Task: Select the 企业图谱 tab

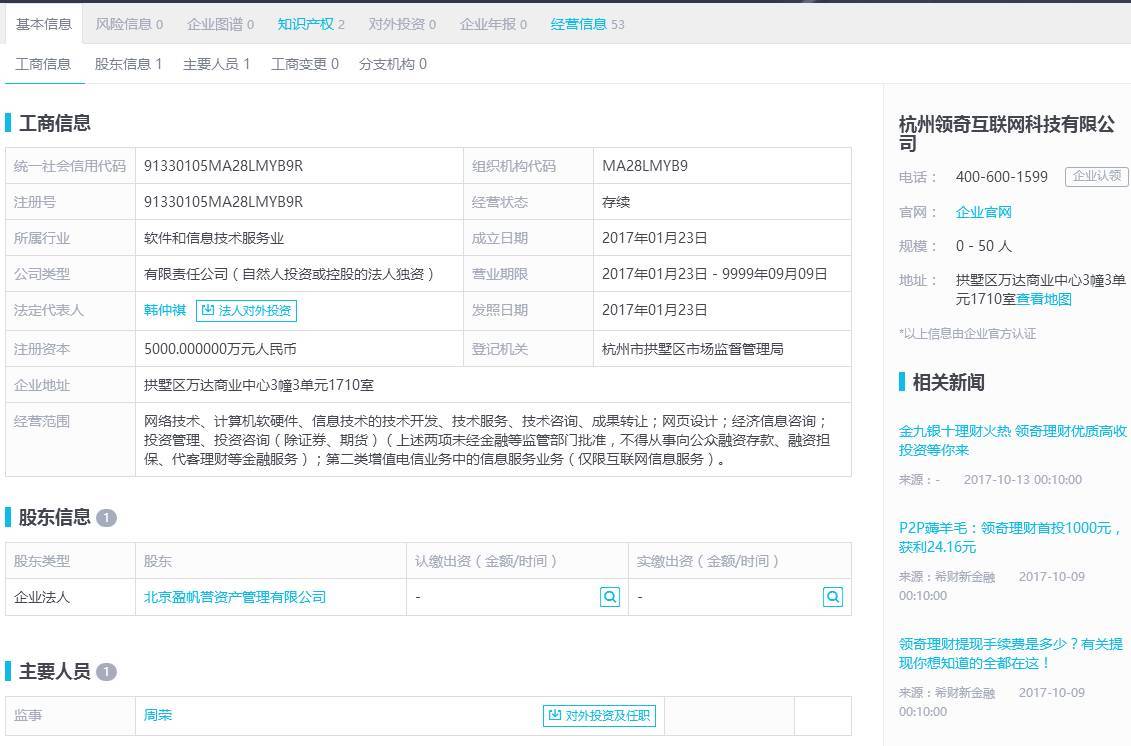Action: [220, 24]
